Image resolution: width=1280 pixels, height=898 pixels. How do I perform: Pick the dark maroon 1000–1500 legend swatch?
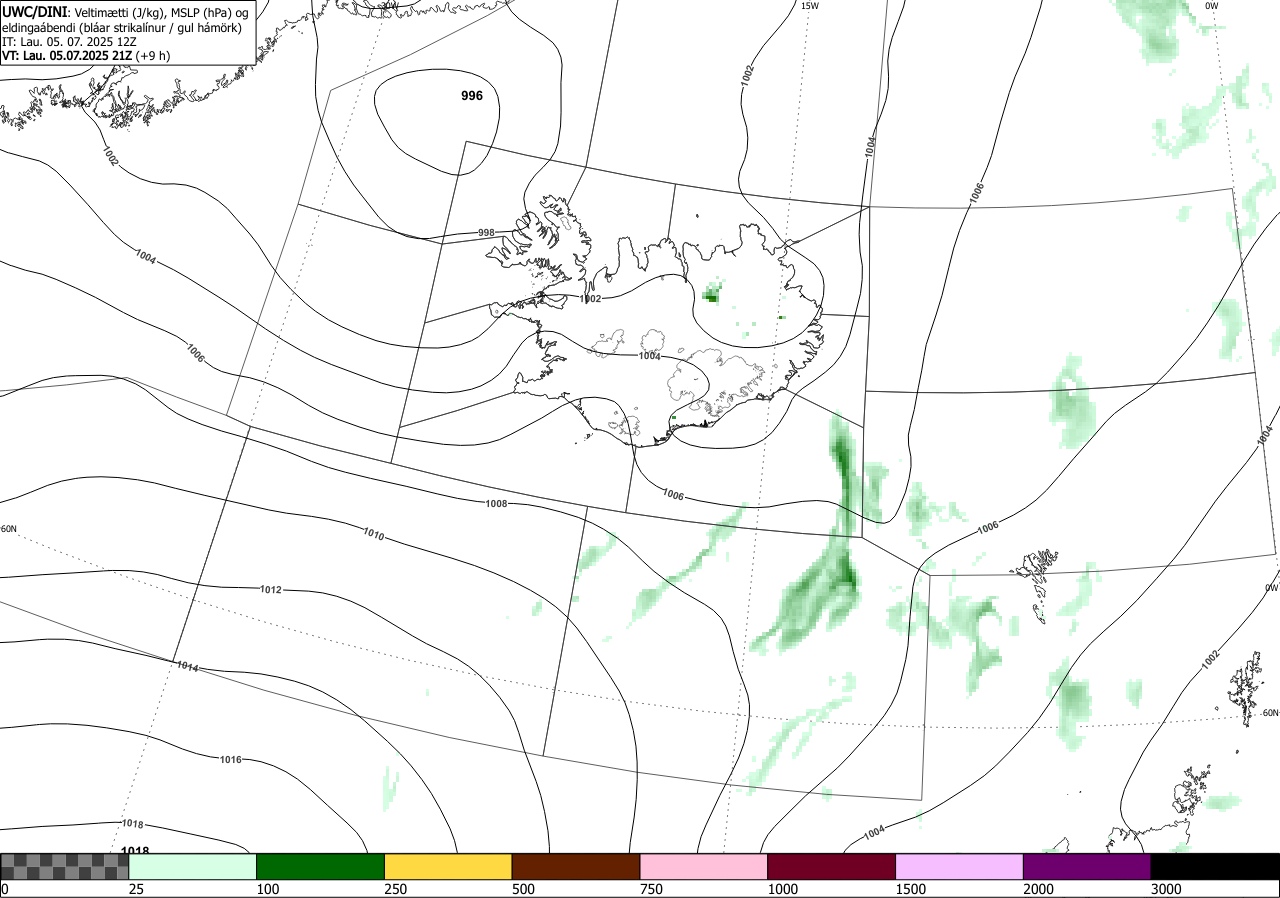832,866
